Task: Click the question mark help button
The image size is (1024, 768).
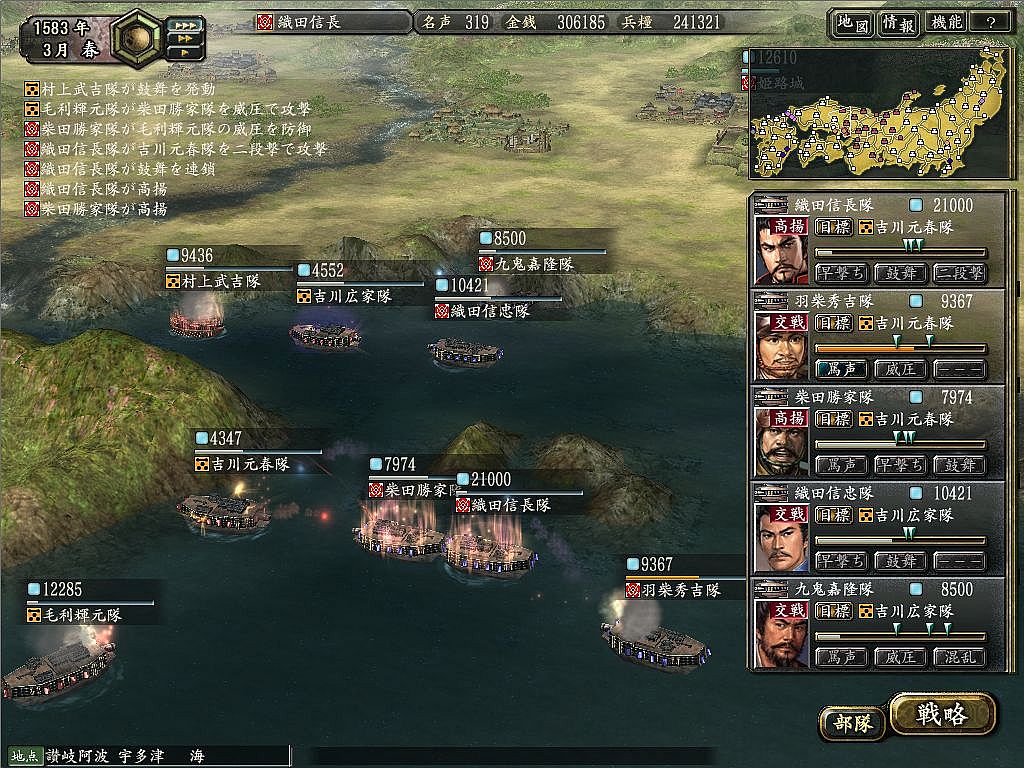Action: click(991, 23)
